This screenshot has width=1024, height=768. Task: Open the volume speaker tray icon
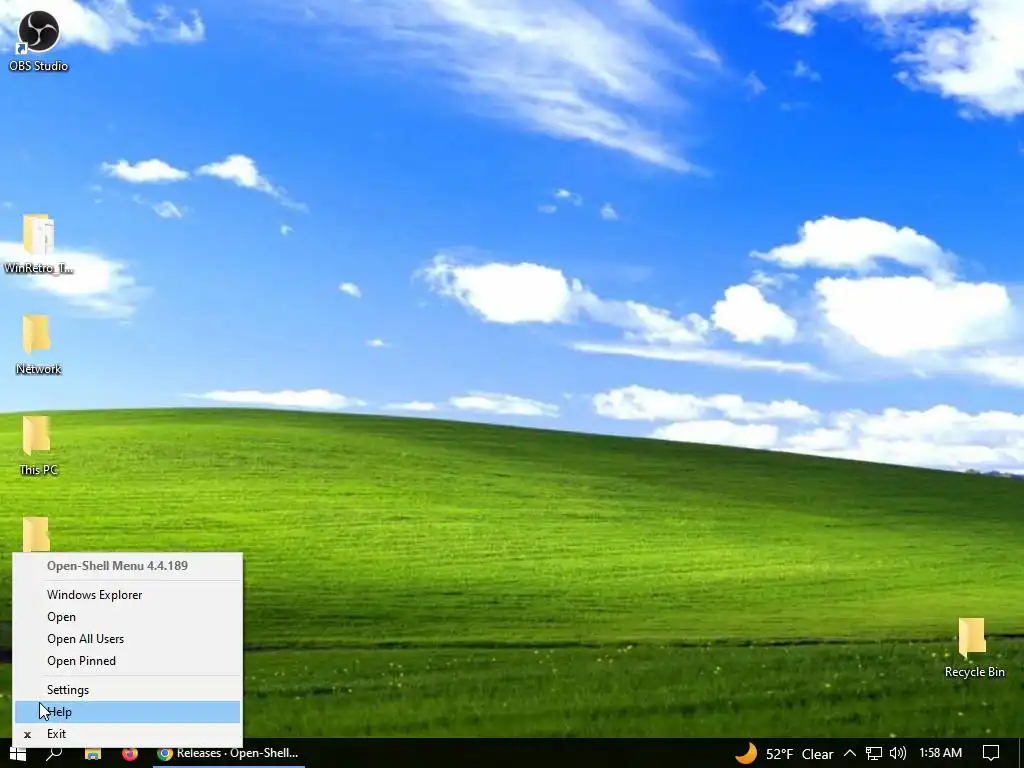pos(898,754)
